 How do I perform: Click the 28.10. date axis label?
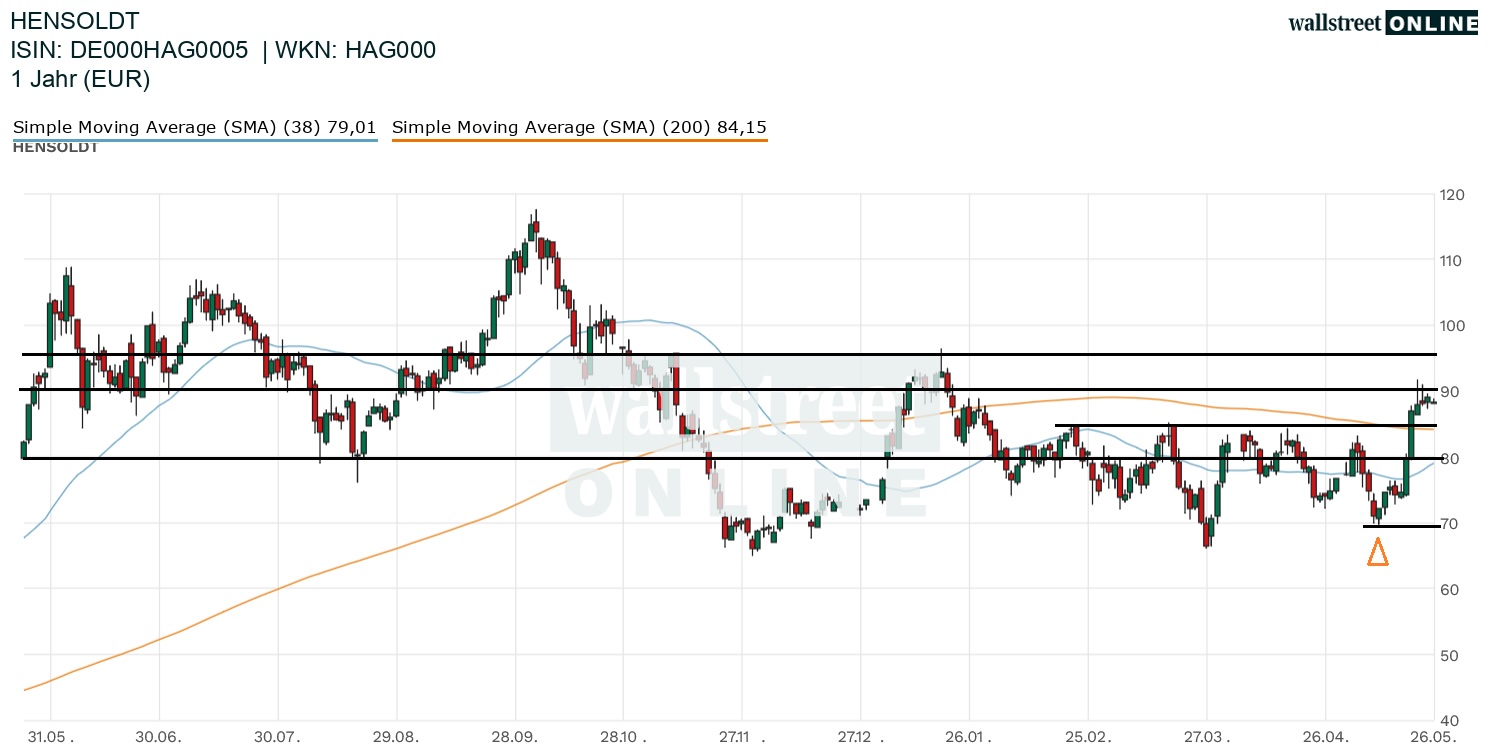tap(623, 735)
